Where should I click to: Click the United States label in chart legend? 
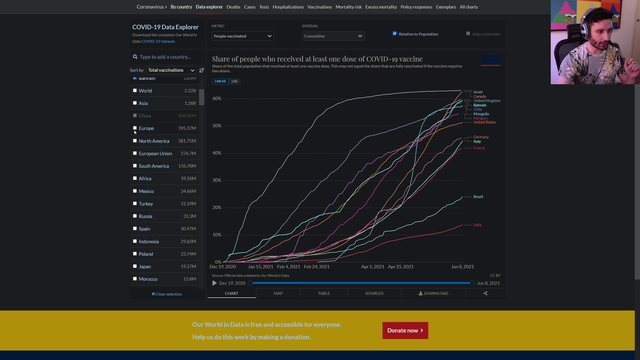pyautogui.click(x=484, y=122)
